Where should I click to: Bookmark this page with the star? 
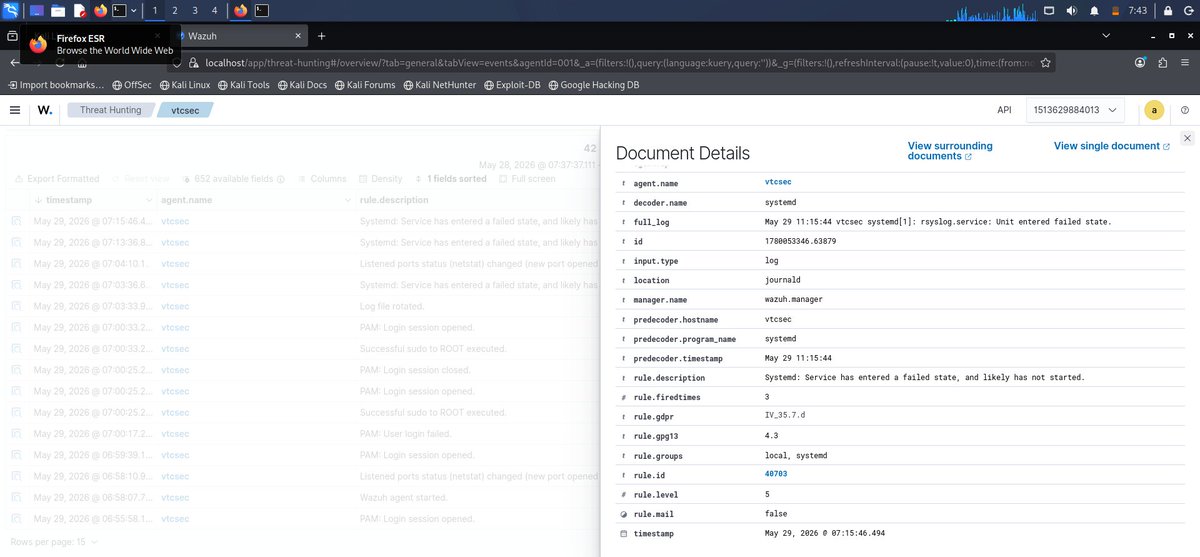click(x=1045, y=62)
